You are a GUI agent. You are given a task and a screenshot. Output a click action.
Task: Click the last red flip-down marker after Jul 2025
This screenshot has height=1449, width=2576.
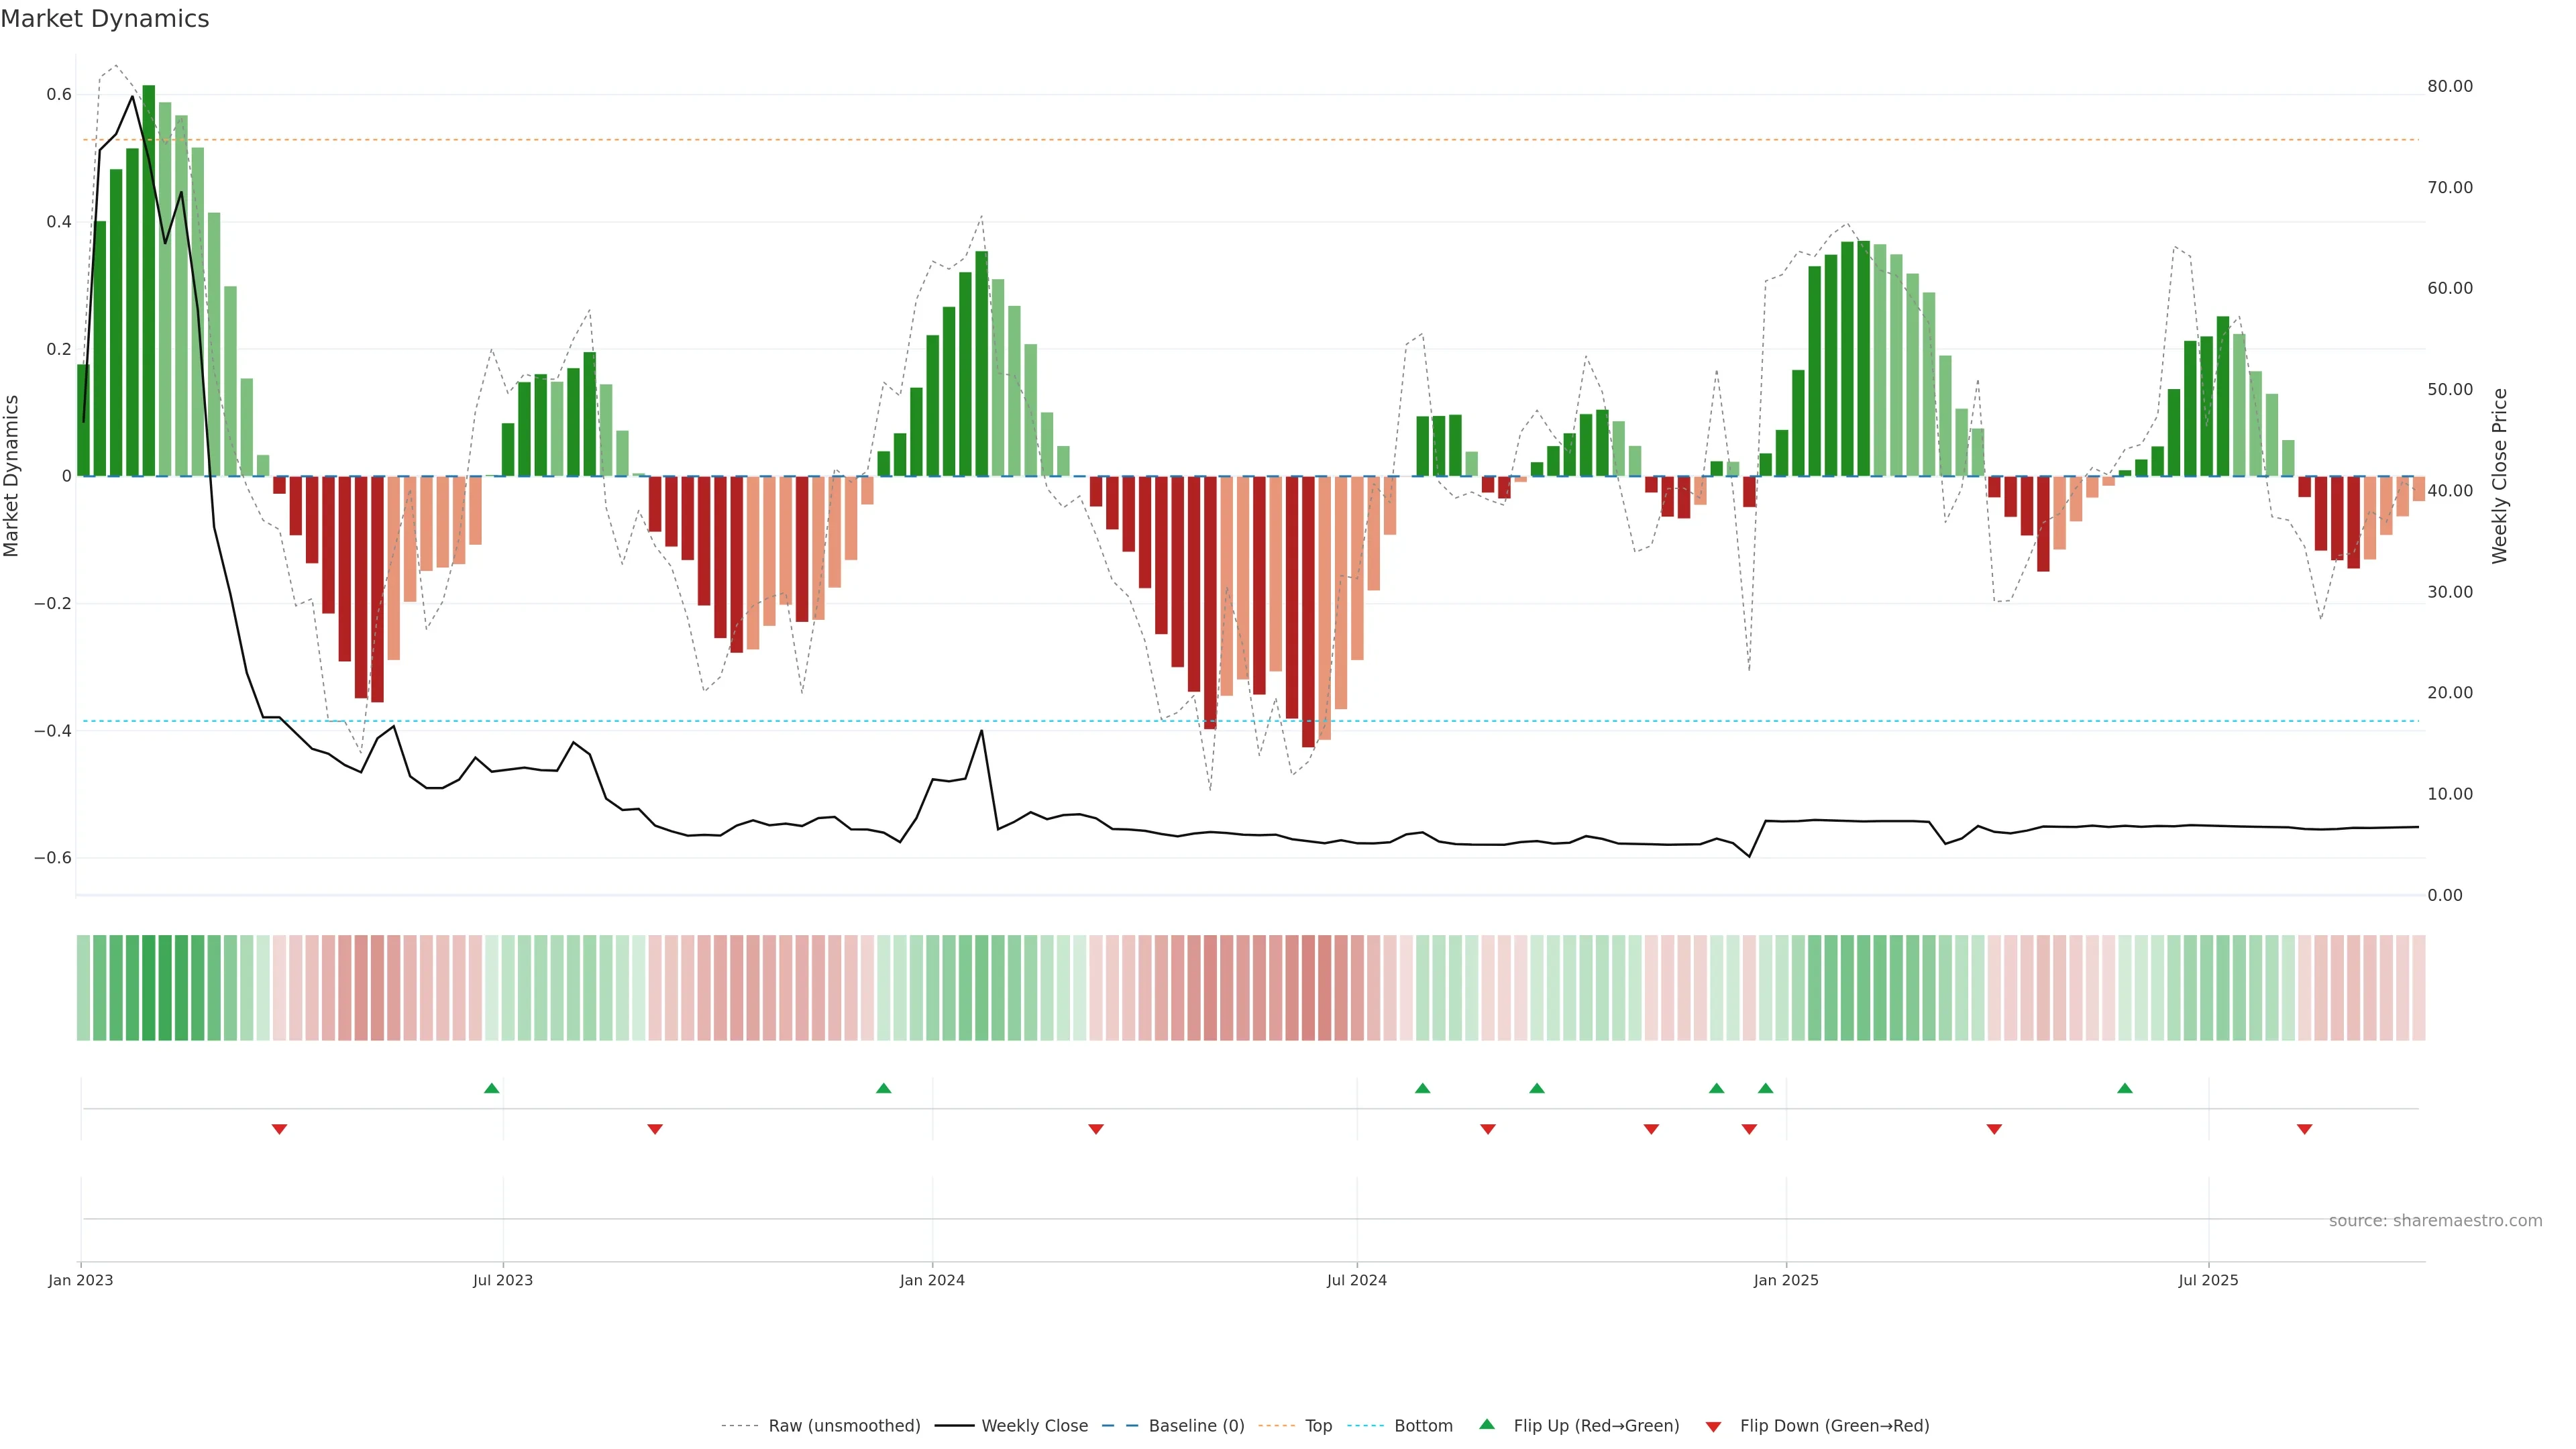tap(2304, 1129)
